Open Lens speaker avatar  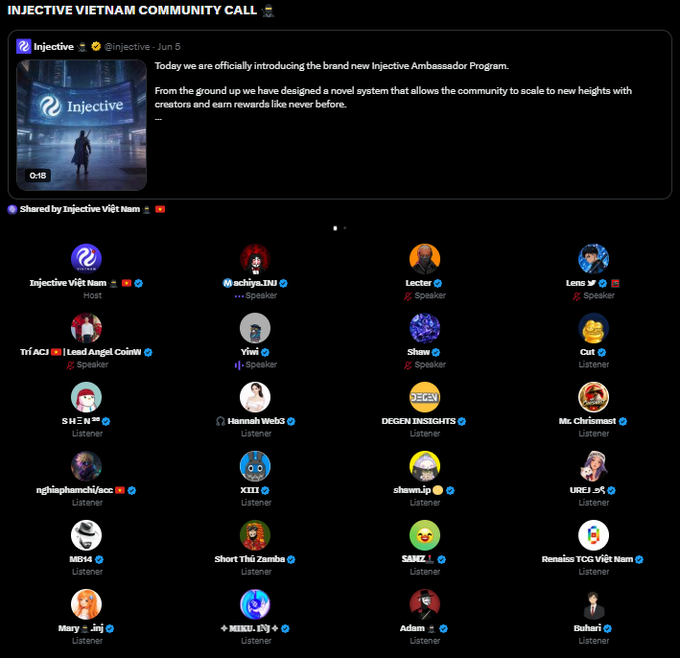[x=593, y=259]
